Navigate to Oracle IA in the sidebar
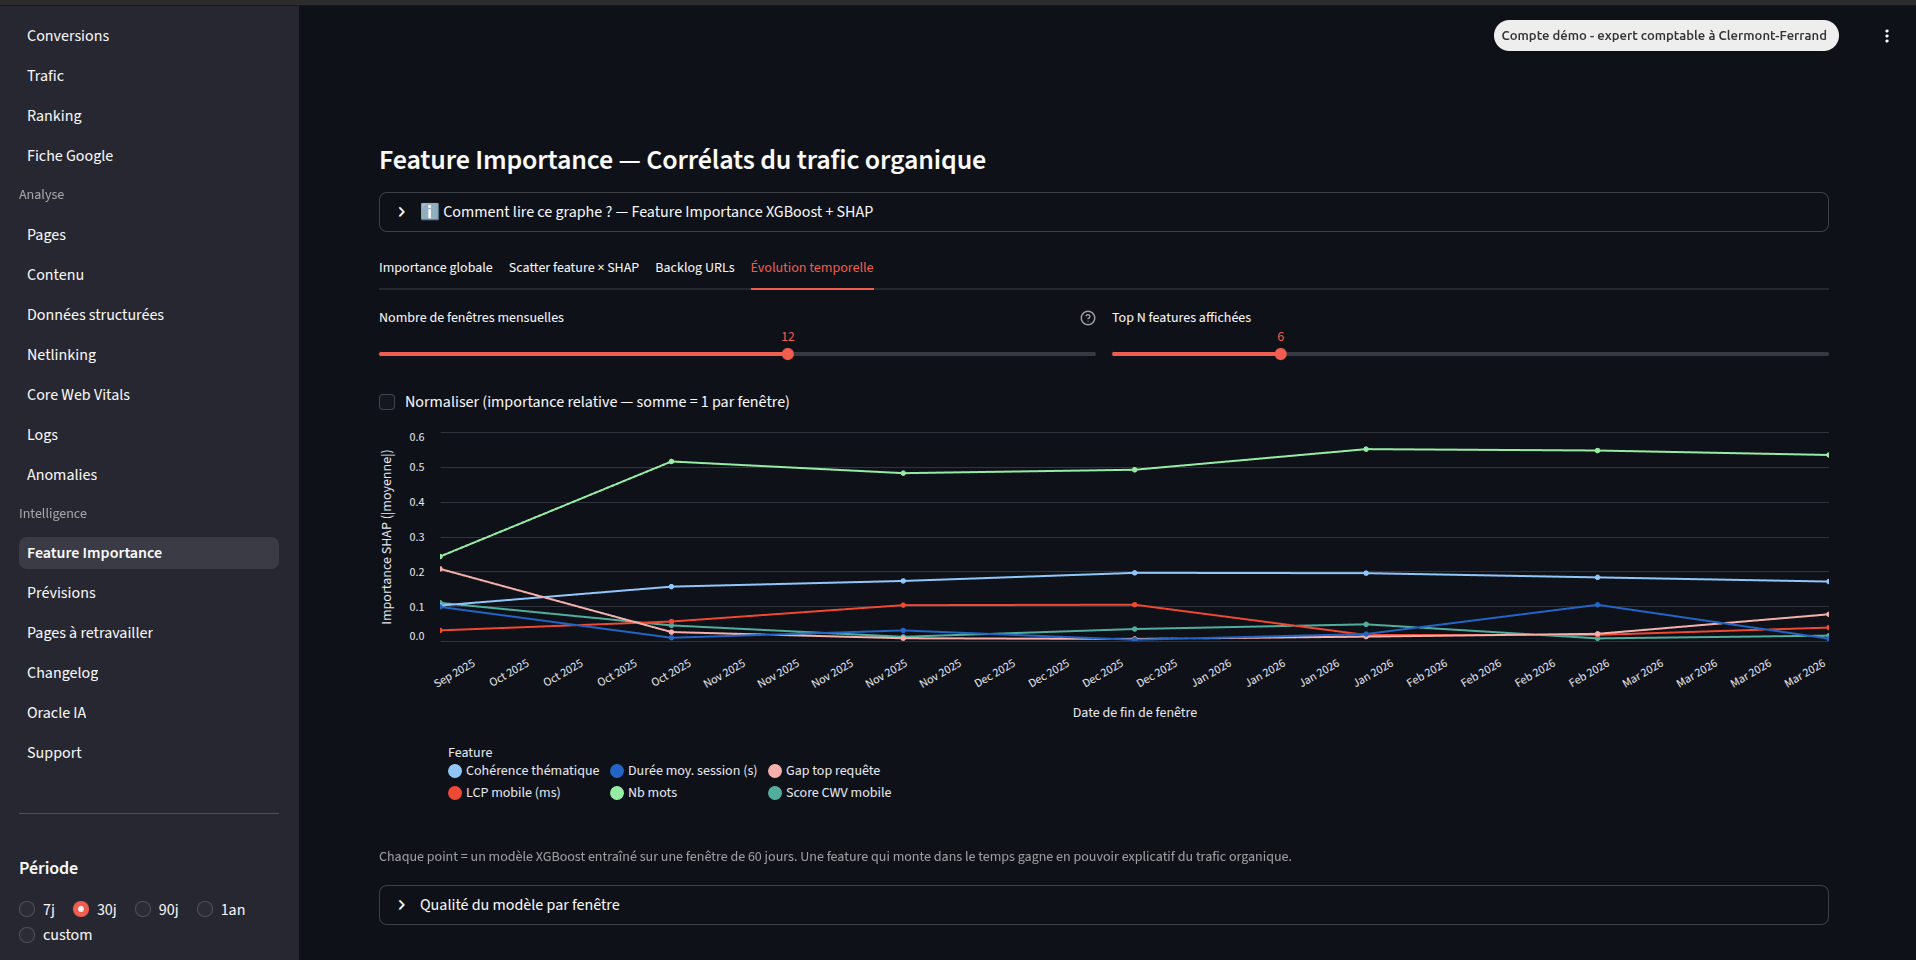 [x=56, y=712]
